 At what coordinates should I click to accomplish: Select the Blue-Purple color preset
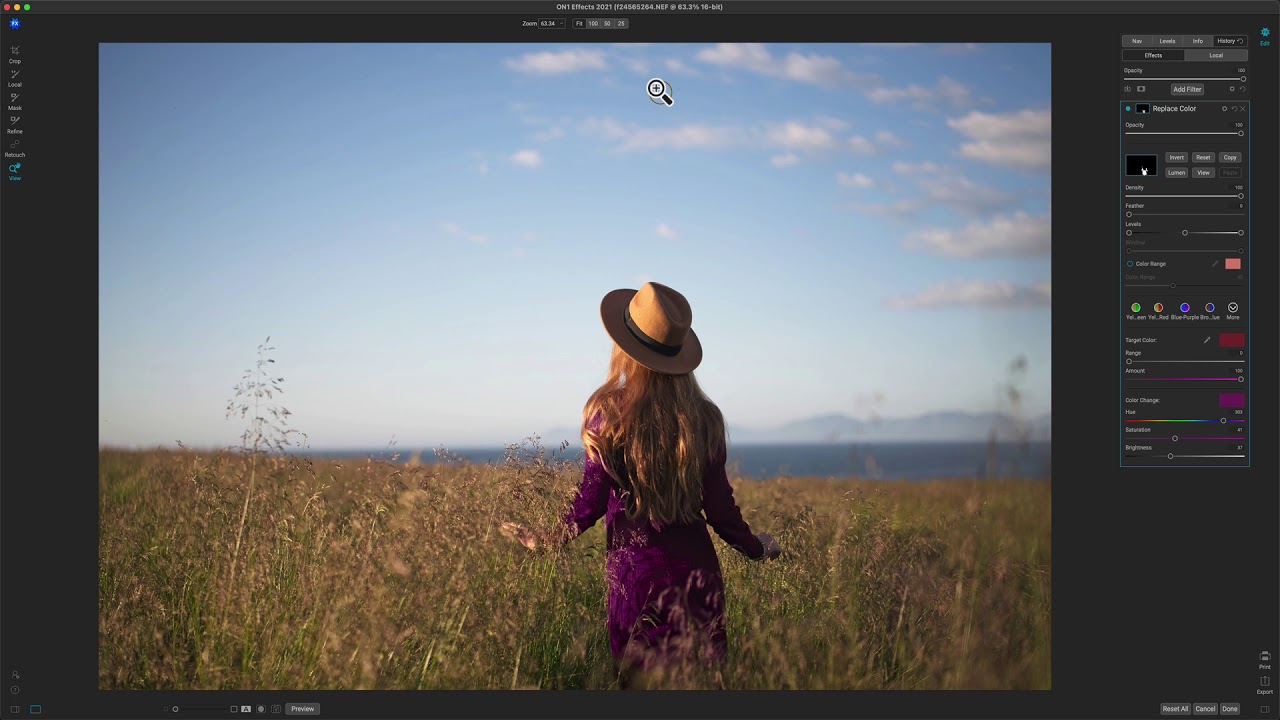click(x=1185, y=308)
